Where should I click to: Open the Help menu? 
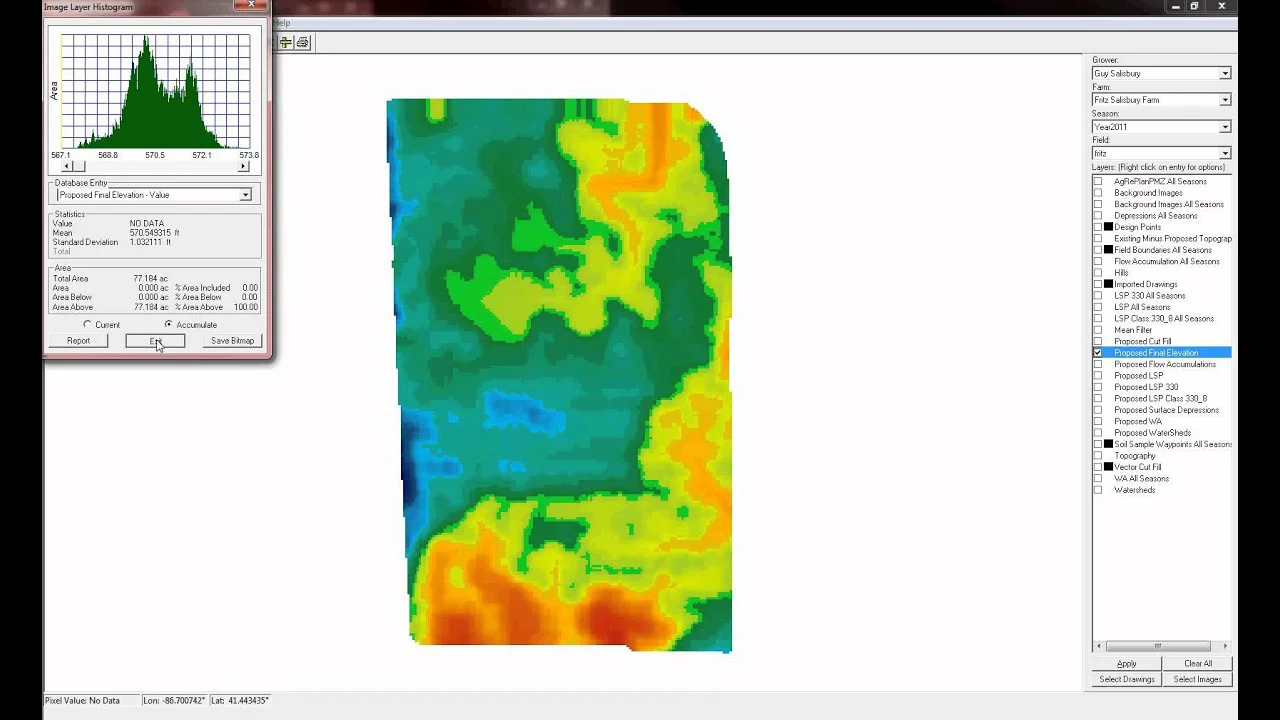click(282, 23)
